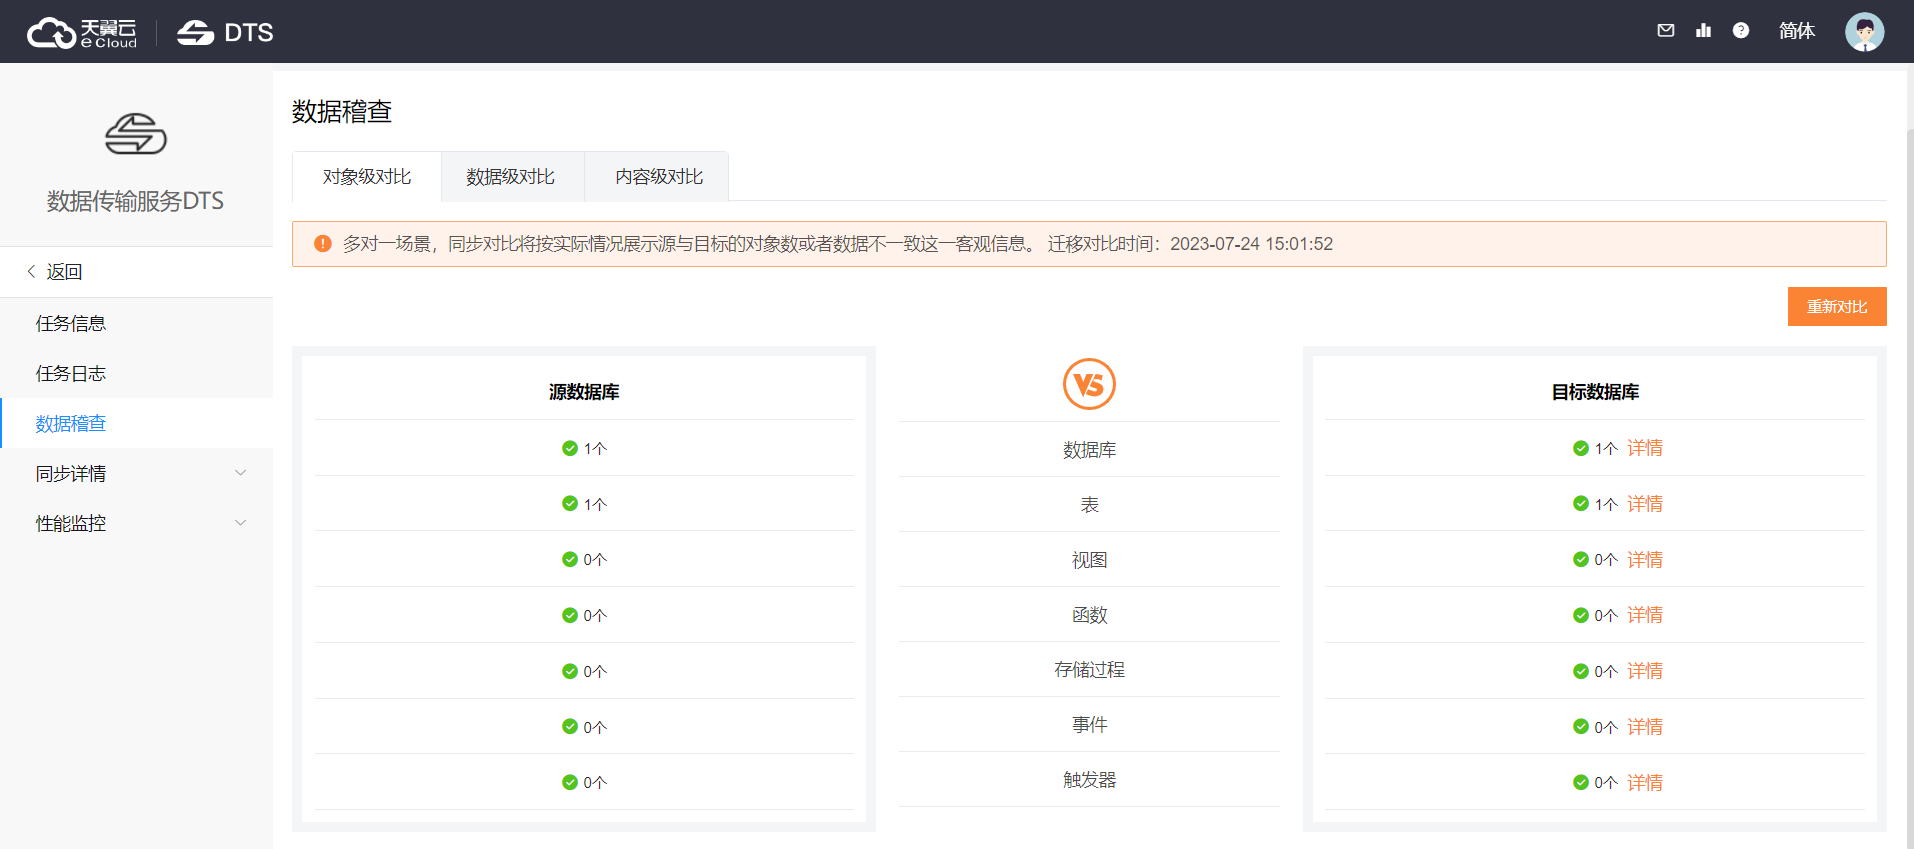1914x849 pixels.
Task: Click the large DTS sidebar logo
Action: click(x=136, y=135)
